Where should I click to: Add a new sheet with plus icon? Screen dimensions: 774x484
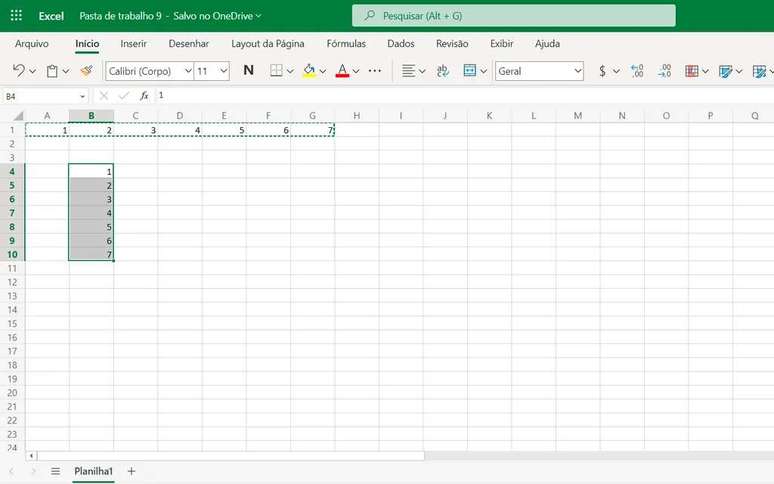click(131, 471)
